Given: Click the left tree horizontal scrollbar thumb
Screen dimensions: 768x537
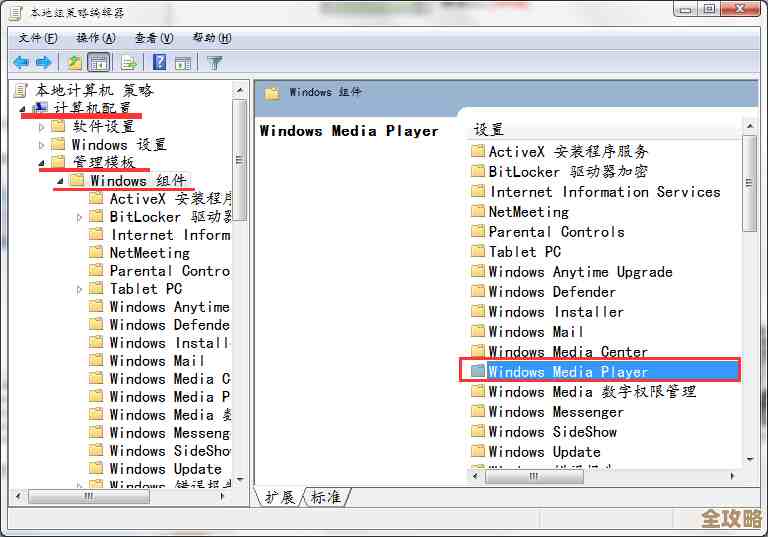Looking at the screenshot, I should (89, 496).
